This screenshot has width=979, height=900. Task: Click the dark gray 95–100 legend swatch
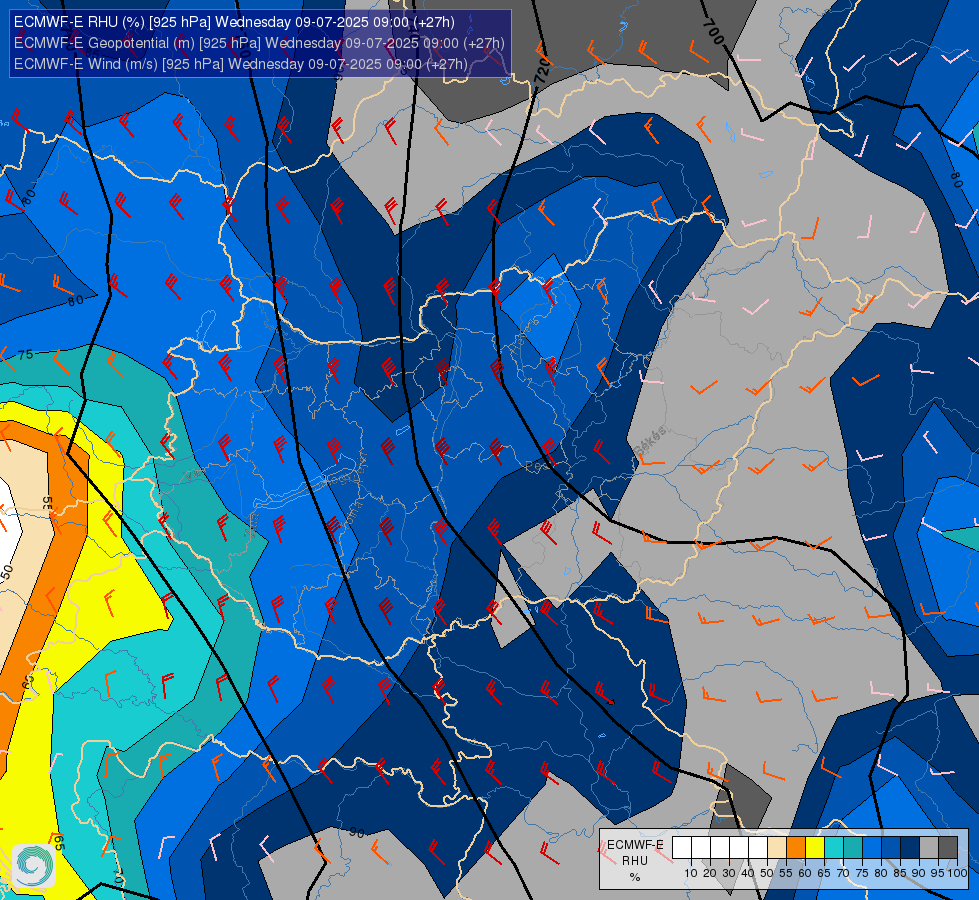click(x=948, y=848)
